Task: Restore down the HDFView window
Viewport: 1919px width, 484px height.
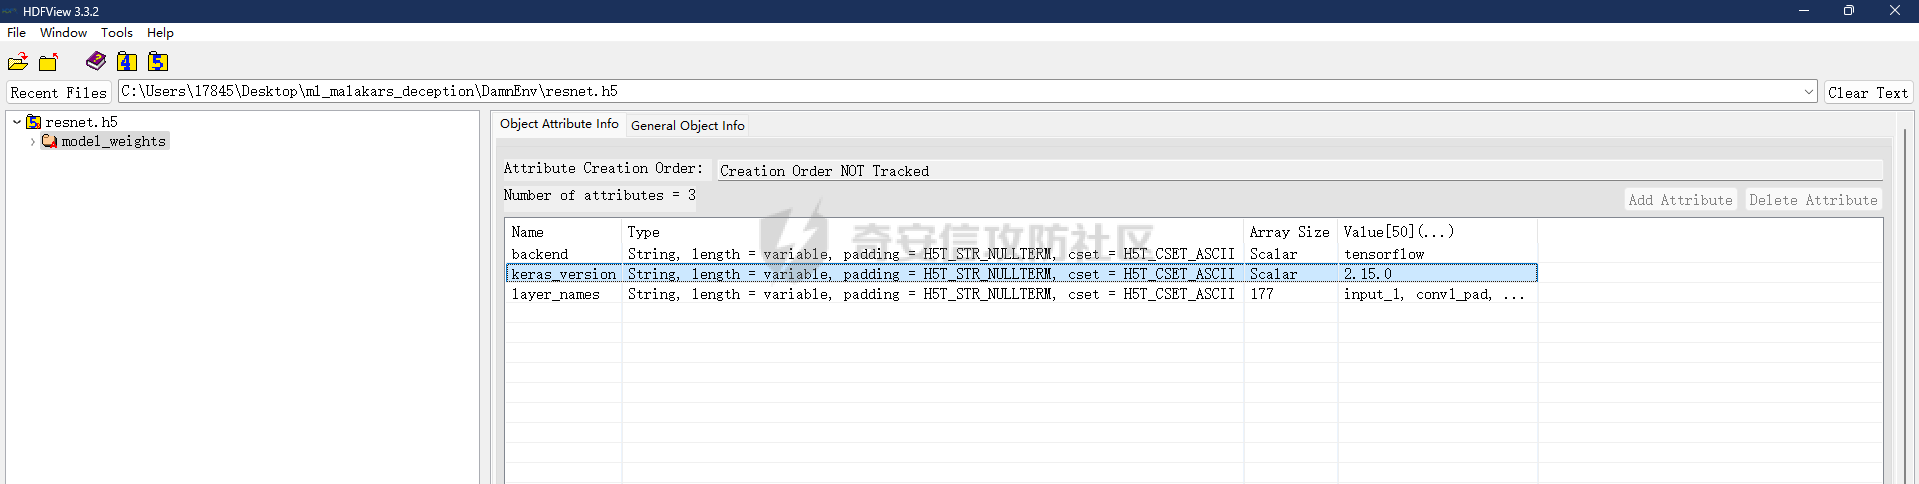Action: click(1848, 11)
